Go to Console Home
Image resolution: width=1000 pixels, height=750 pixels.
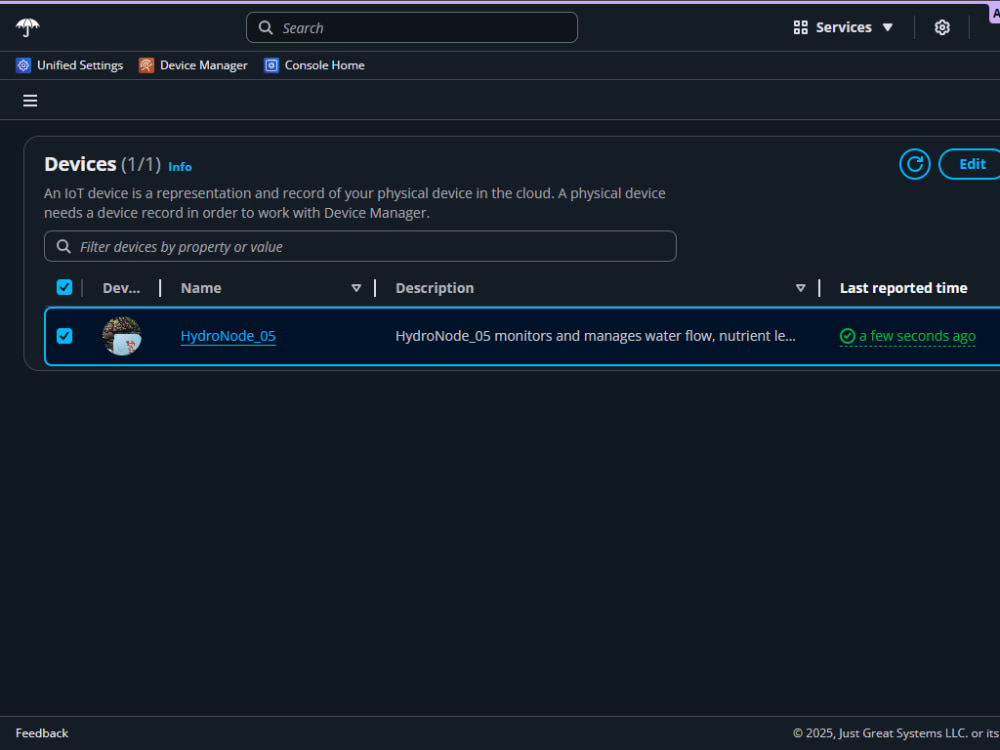click(x=314, y=65)
